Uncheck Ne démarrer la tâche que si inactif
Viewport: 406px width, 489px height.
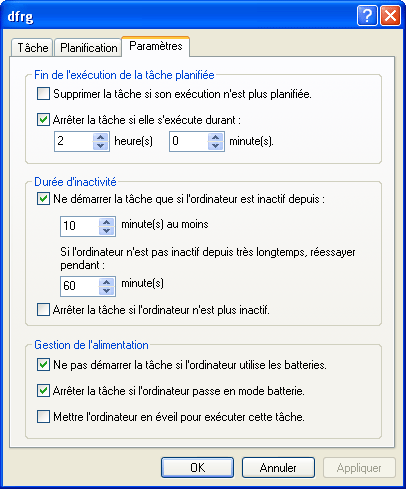pos(43,199)
